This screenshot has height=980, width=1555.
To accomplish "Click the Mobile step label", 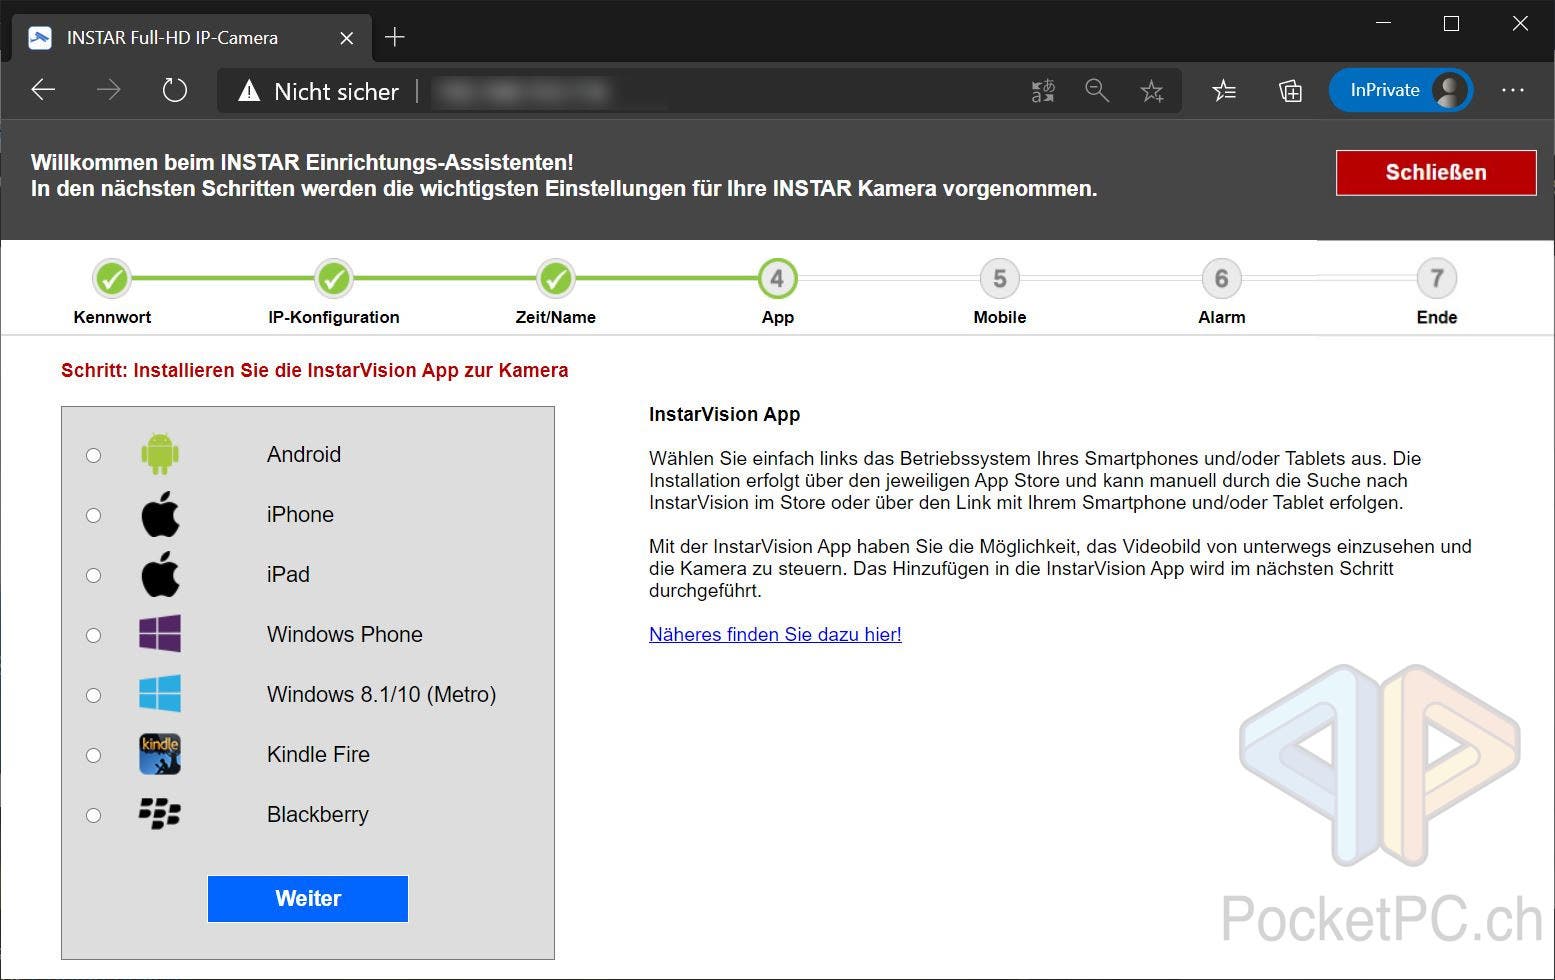I will pyautogui.click(x=1000, y=317).
